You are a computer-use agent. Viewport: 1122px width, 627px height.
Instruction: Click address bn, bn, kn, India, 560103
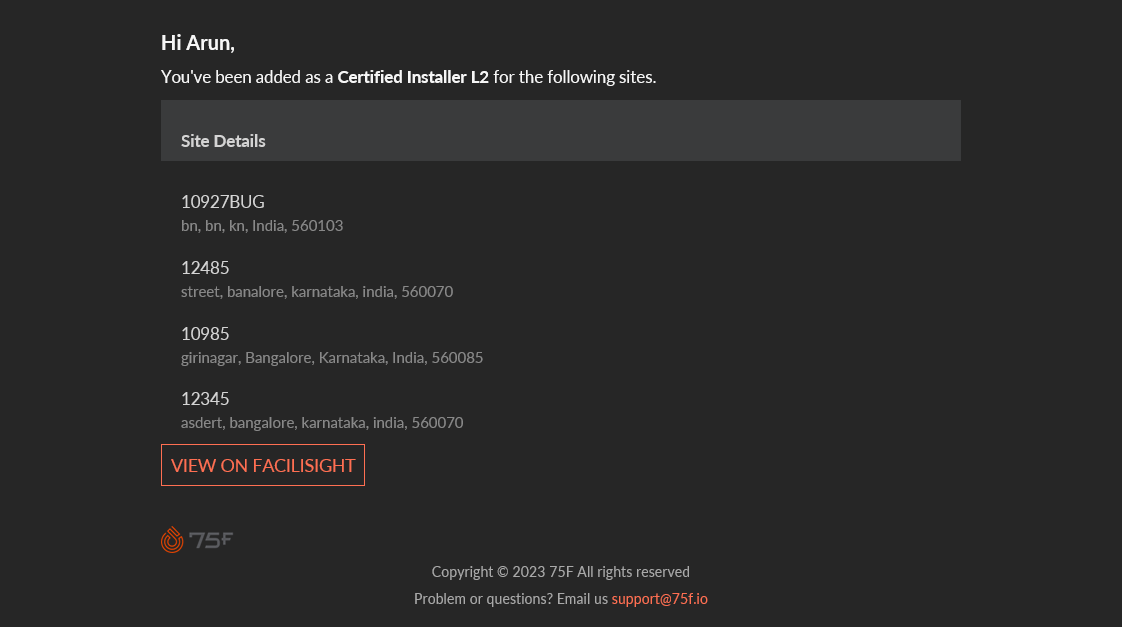pos(262,225)
